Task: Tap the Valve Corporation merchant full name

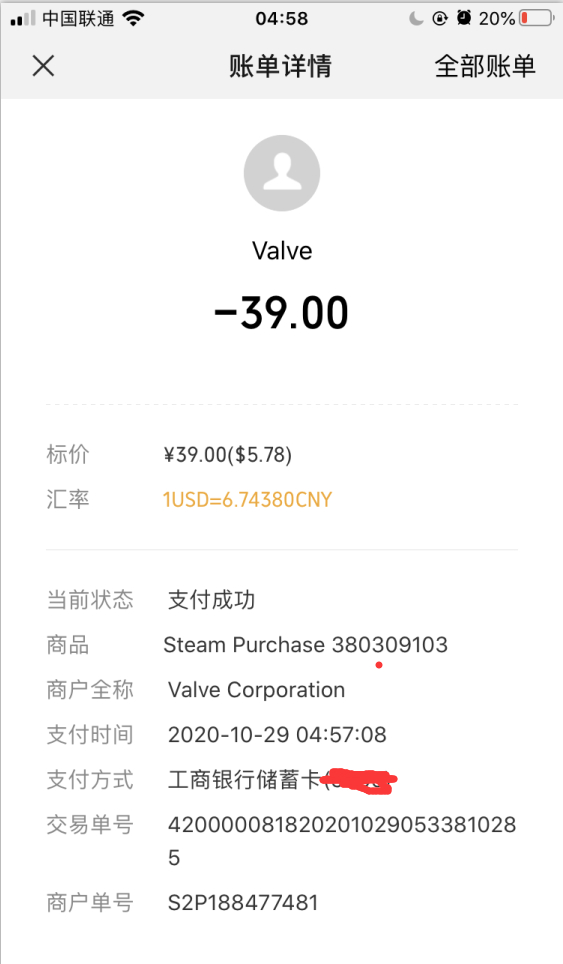Action: (x=256, y=690)
